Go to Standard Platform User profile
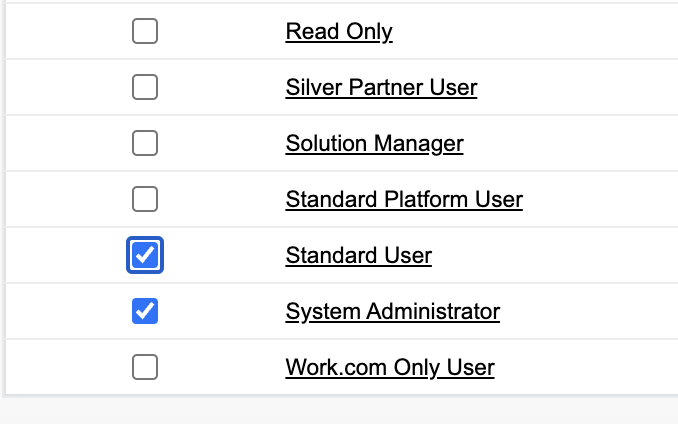The height and width of the screenshot is (424, 678). [404, 200]
